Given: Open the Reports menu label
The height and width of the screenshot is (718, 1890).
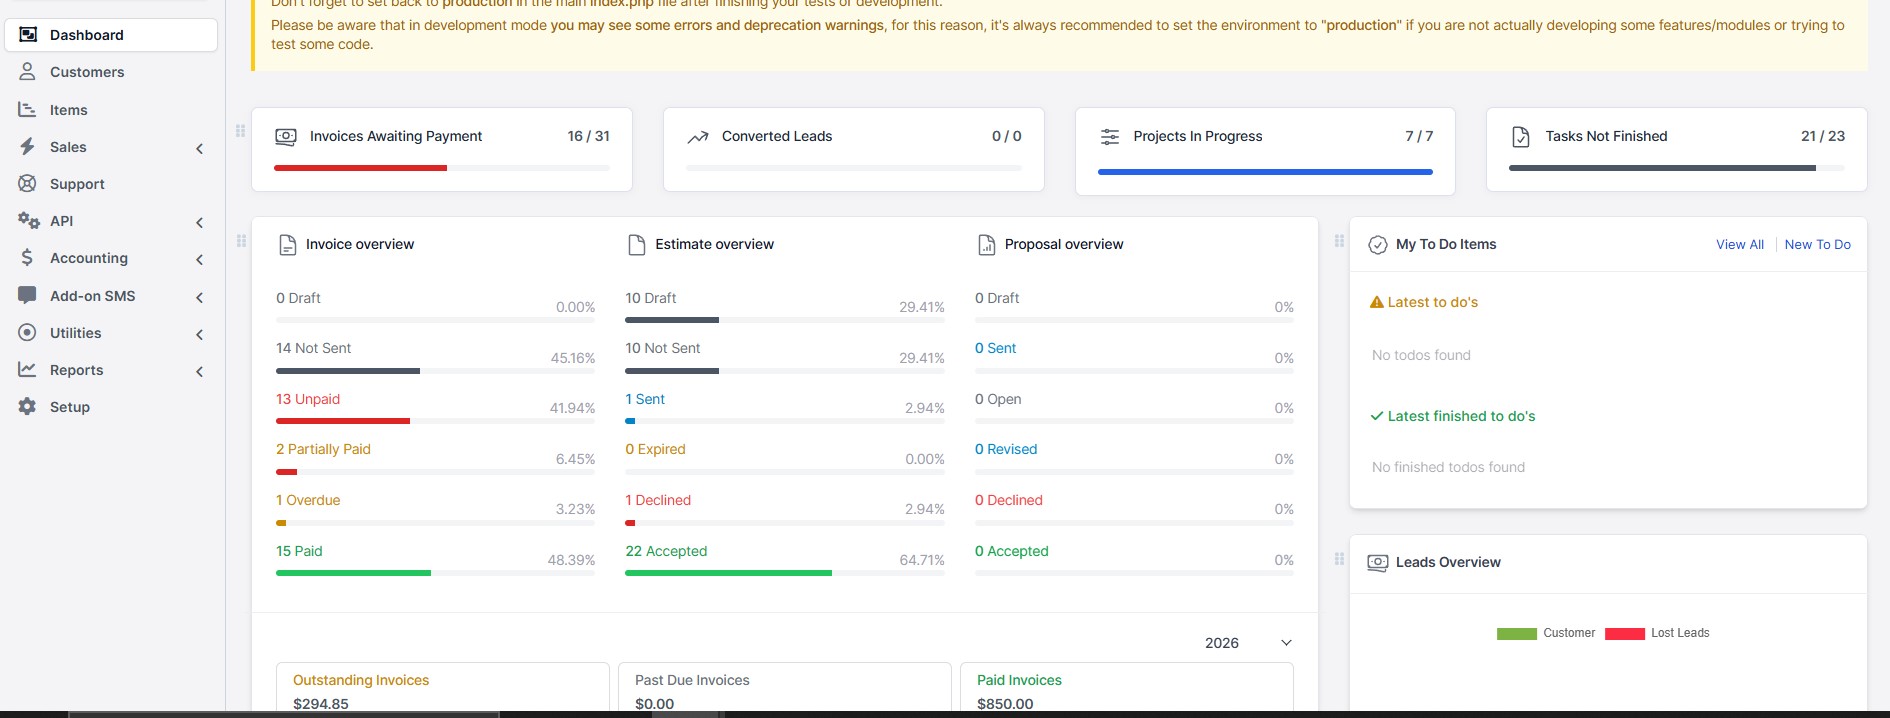Looking at the screenshot, I should coord(76,370).
